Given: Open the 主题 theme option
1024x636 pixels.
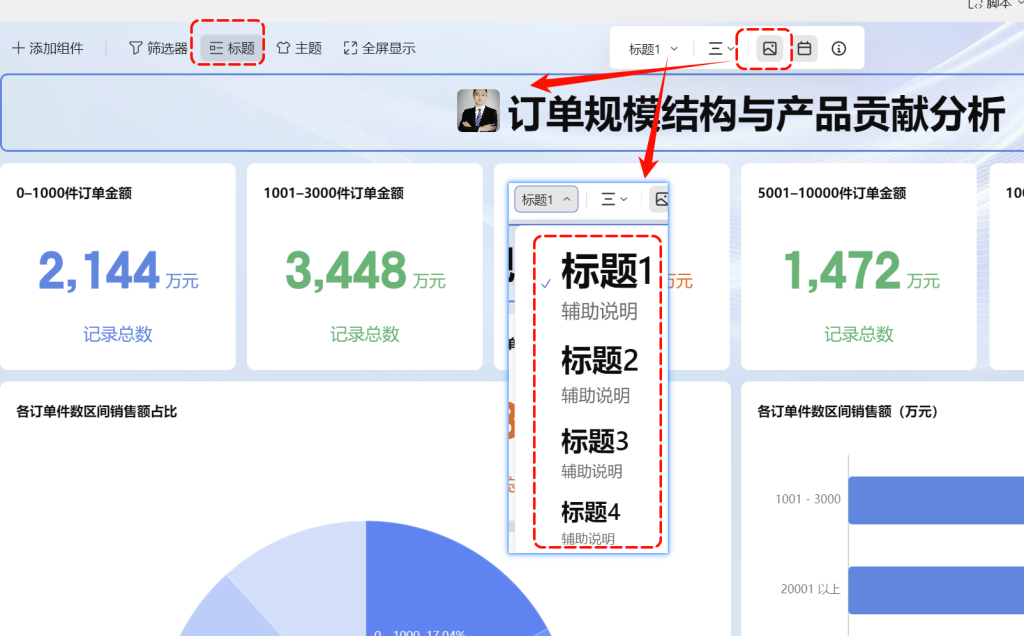Looking at the screenshot, I should [299, 48].
